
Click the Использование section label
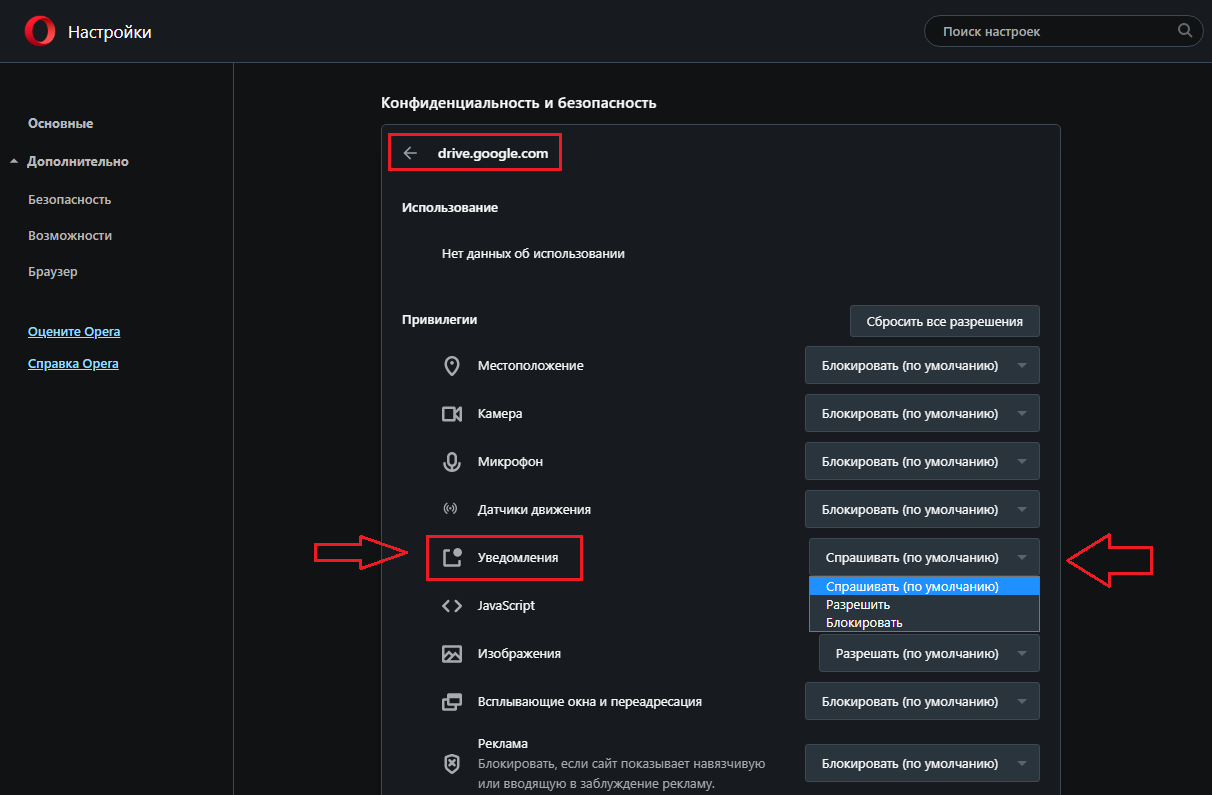[450, 208]
